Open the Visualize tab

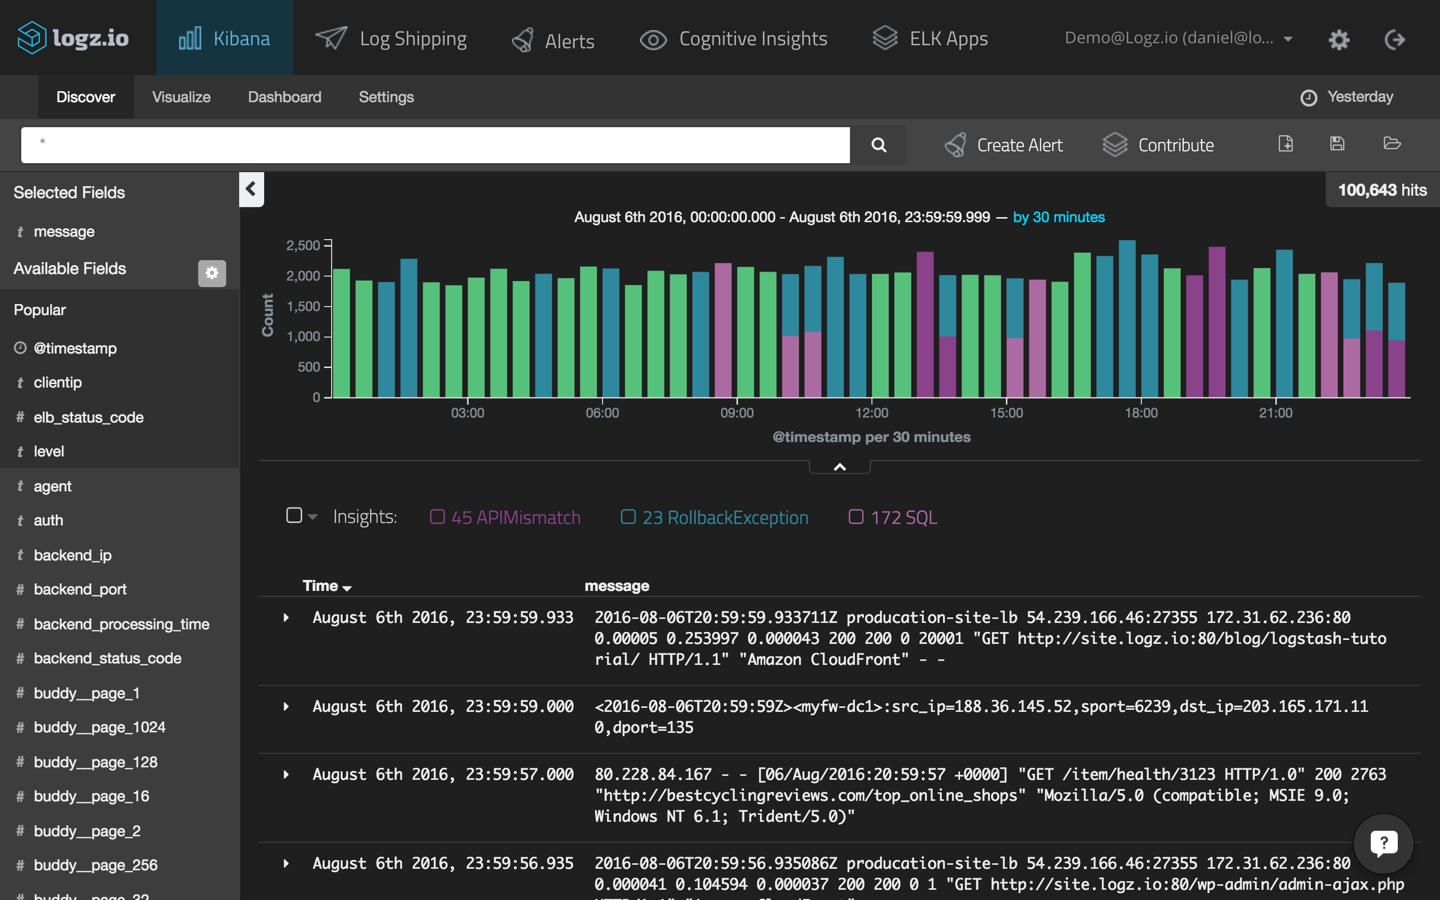tap(181, 97)
